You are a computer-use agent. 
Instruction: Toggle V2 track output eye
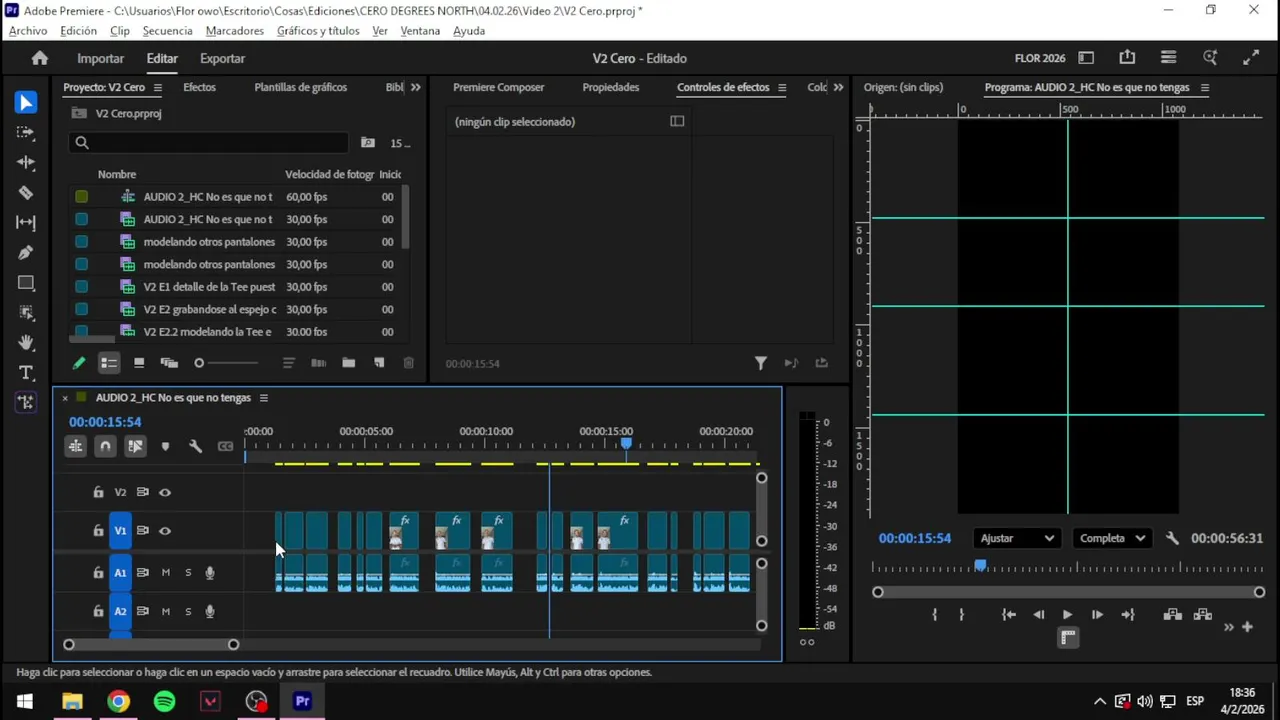coord(165,492)
